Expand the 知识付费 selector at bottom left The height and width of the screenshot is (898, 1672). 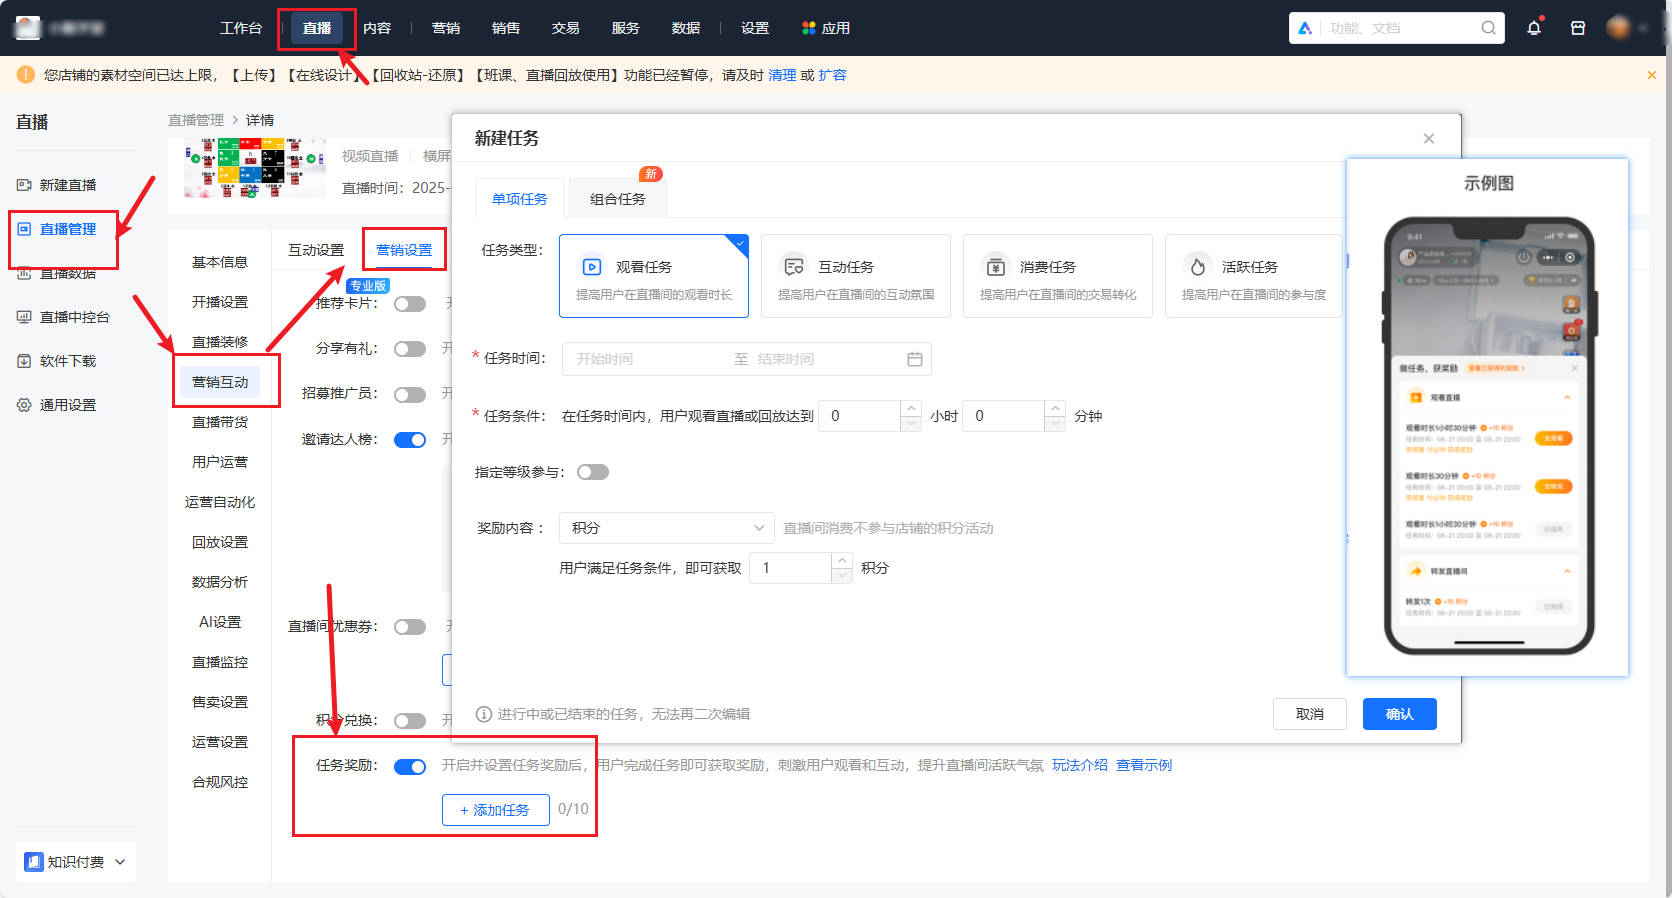(x=76, y=862)
